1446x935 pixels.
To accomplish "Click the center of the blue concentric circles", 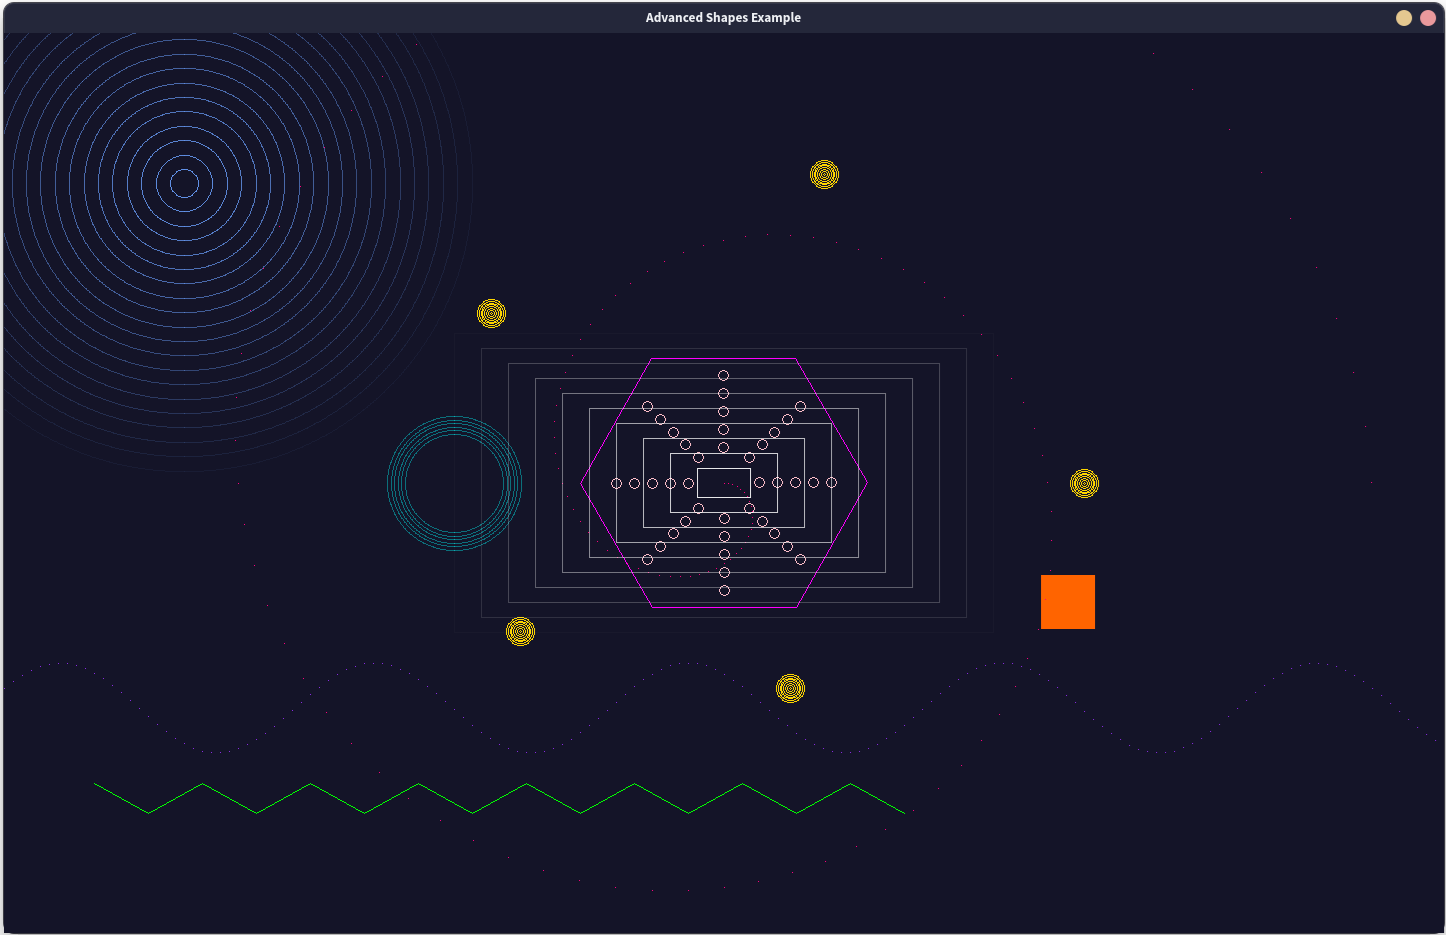I will [x=184, y=183].
